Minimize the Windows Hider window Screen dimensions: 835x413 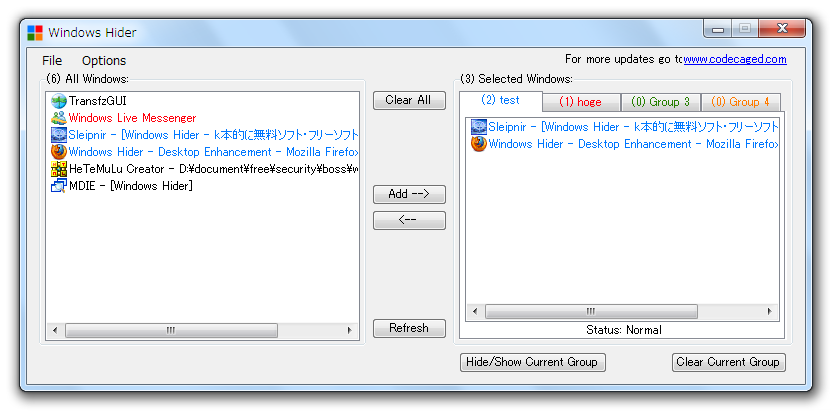718,29
